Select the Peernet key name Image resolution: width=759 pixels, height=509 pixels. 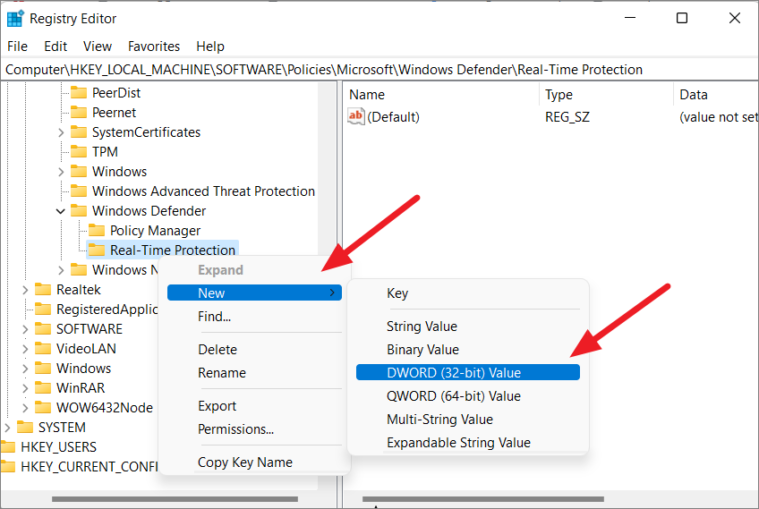[114, 112]
